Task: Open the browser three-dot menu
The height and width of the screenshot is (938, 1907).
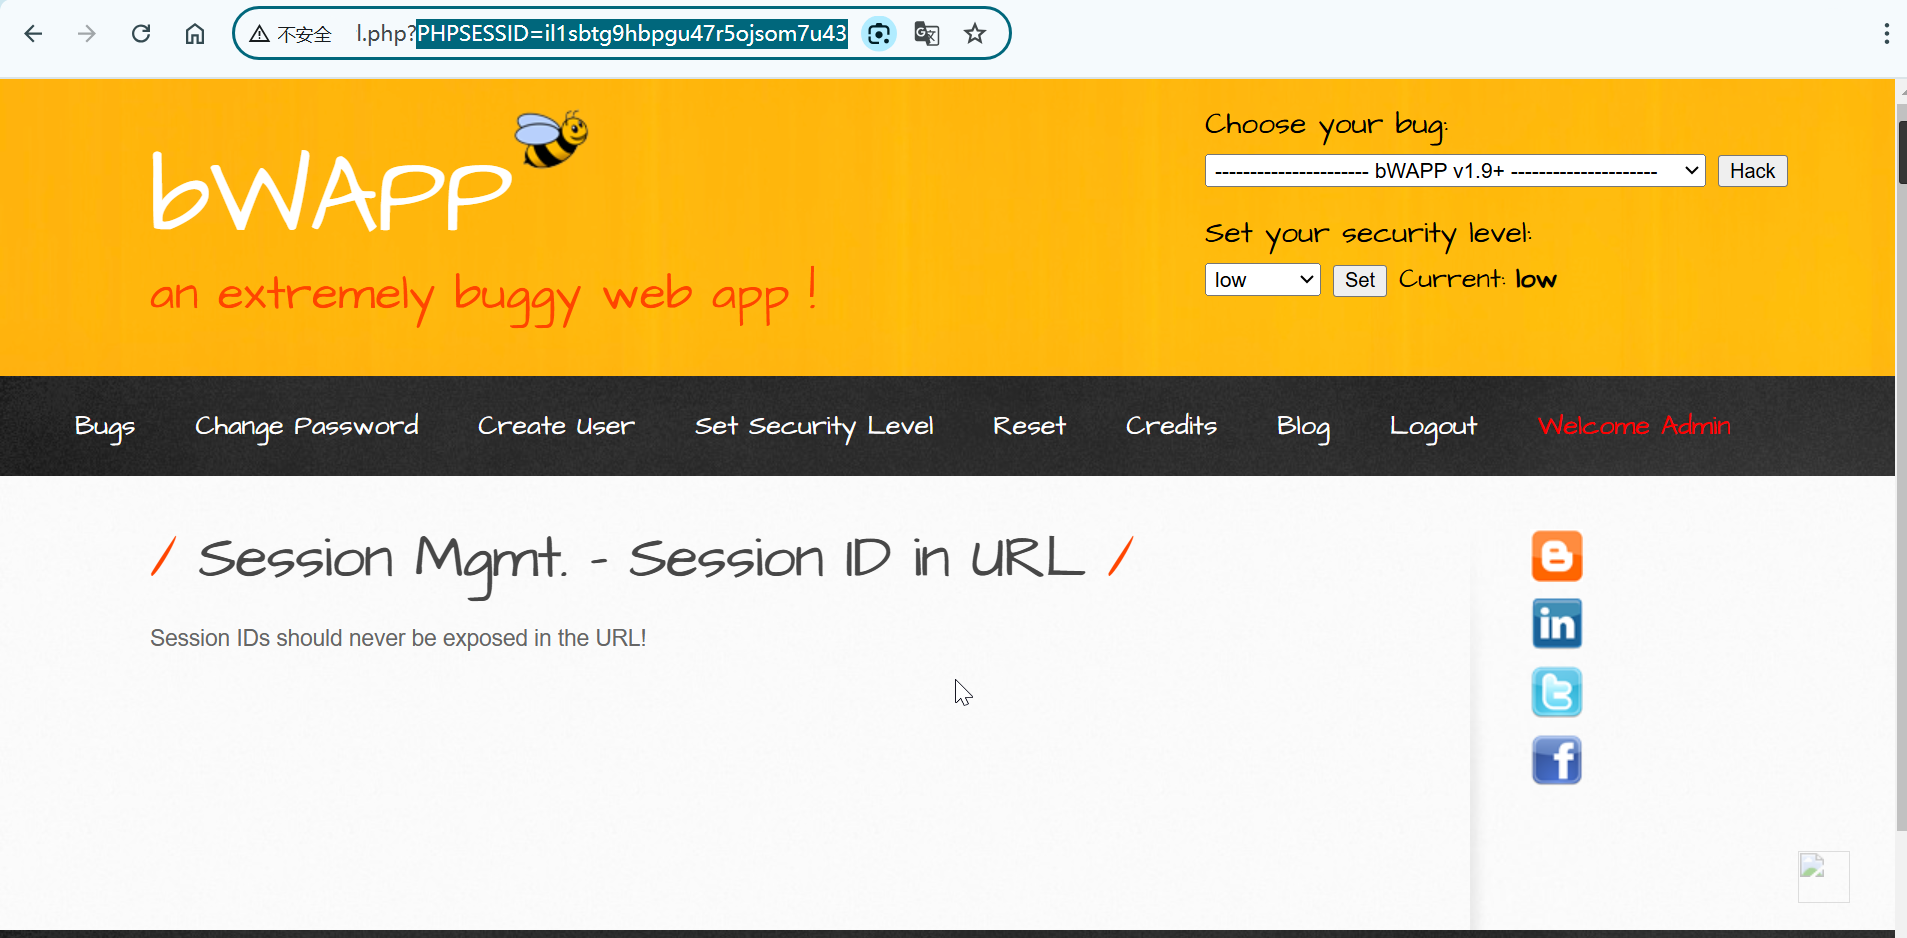Action: (1886, 34)
